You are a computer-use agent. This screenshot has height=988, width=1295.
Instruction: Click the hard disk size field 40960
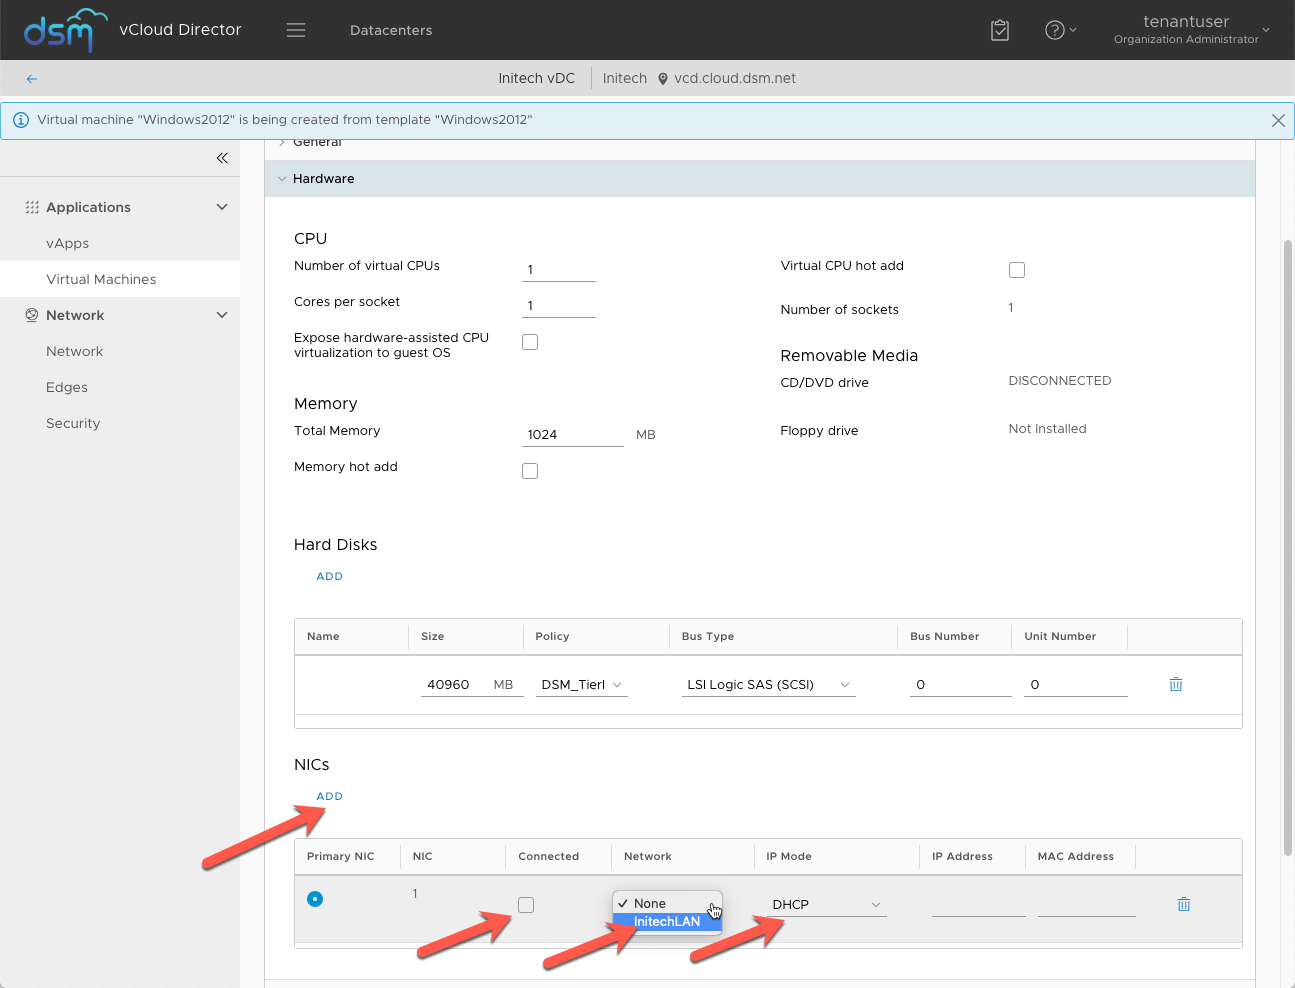tap(455, 685)
